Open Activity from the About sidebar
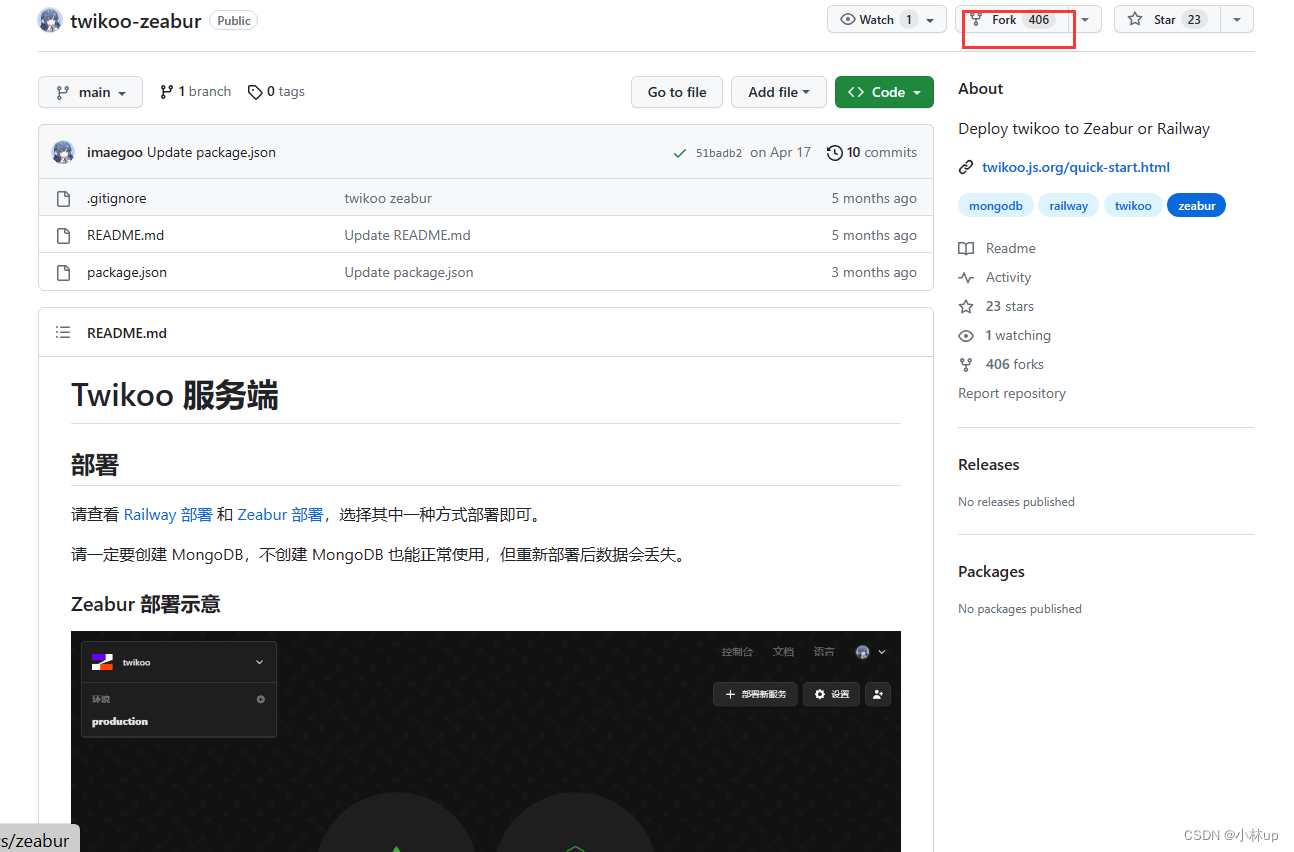 coord(1006,277)
